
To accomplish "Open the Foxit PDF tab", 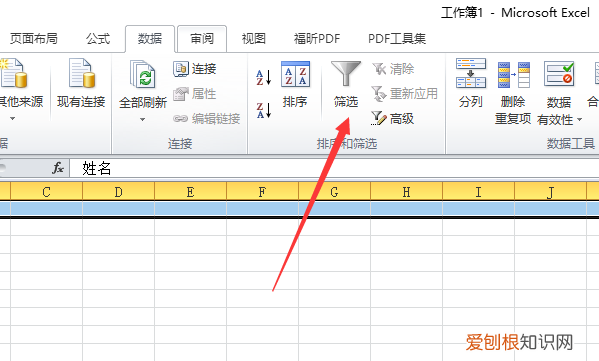I will [317, 39].
